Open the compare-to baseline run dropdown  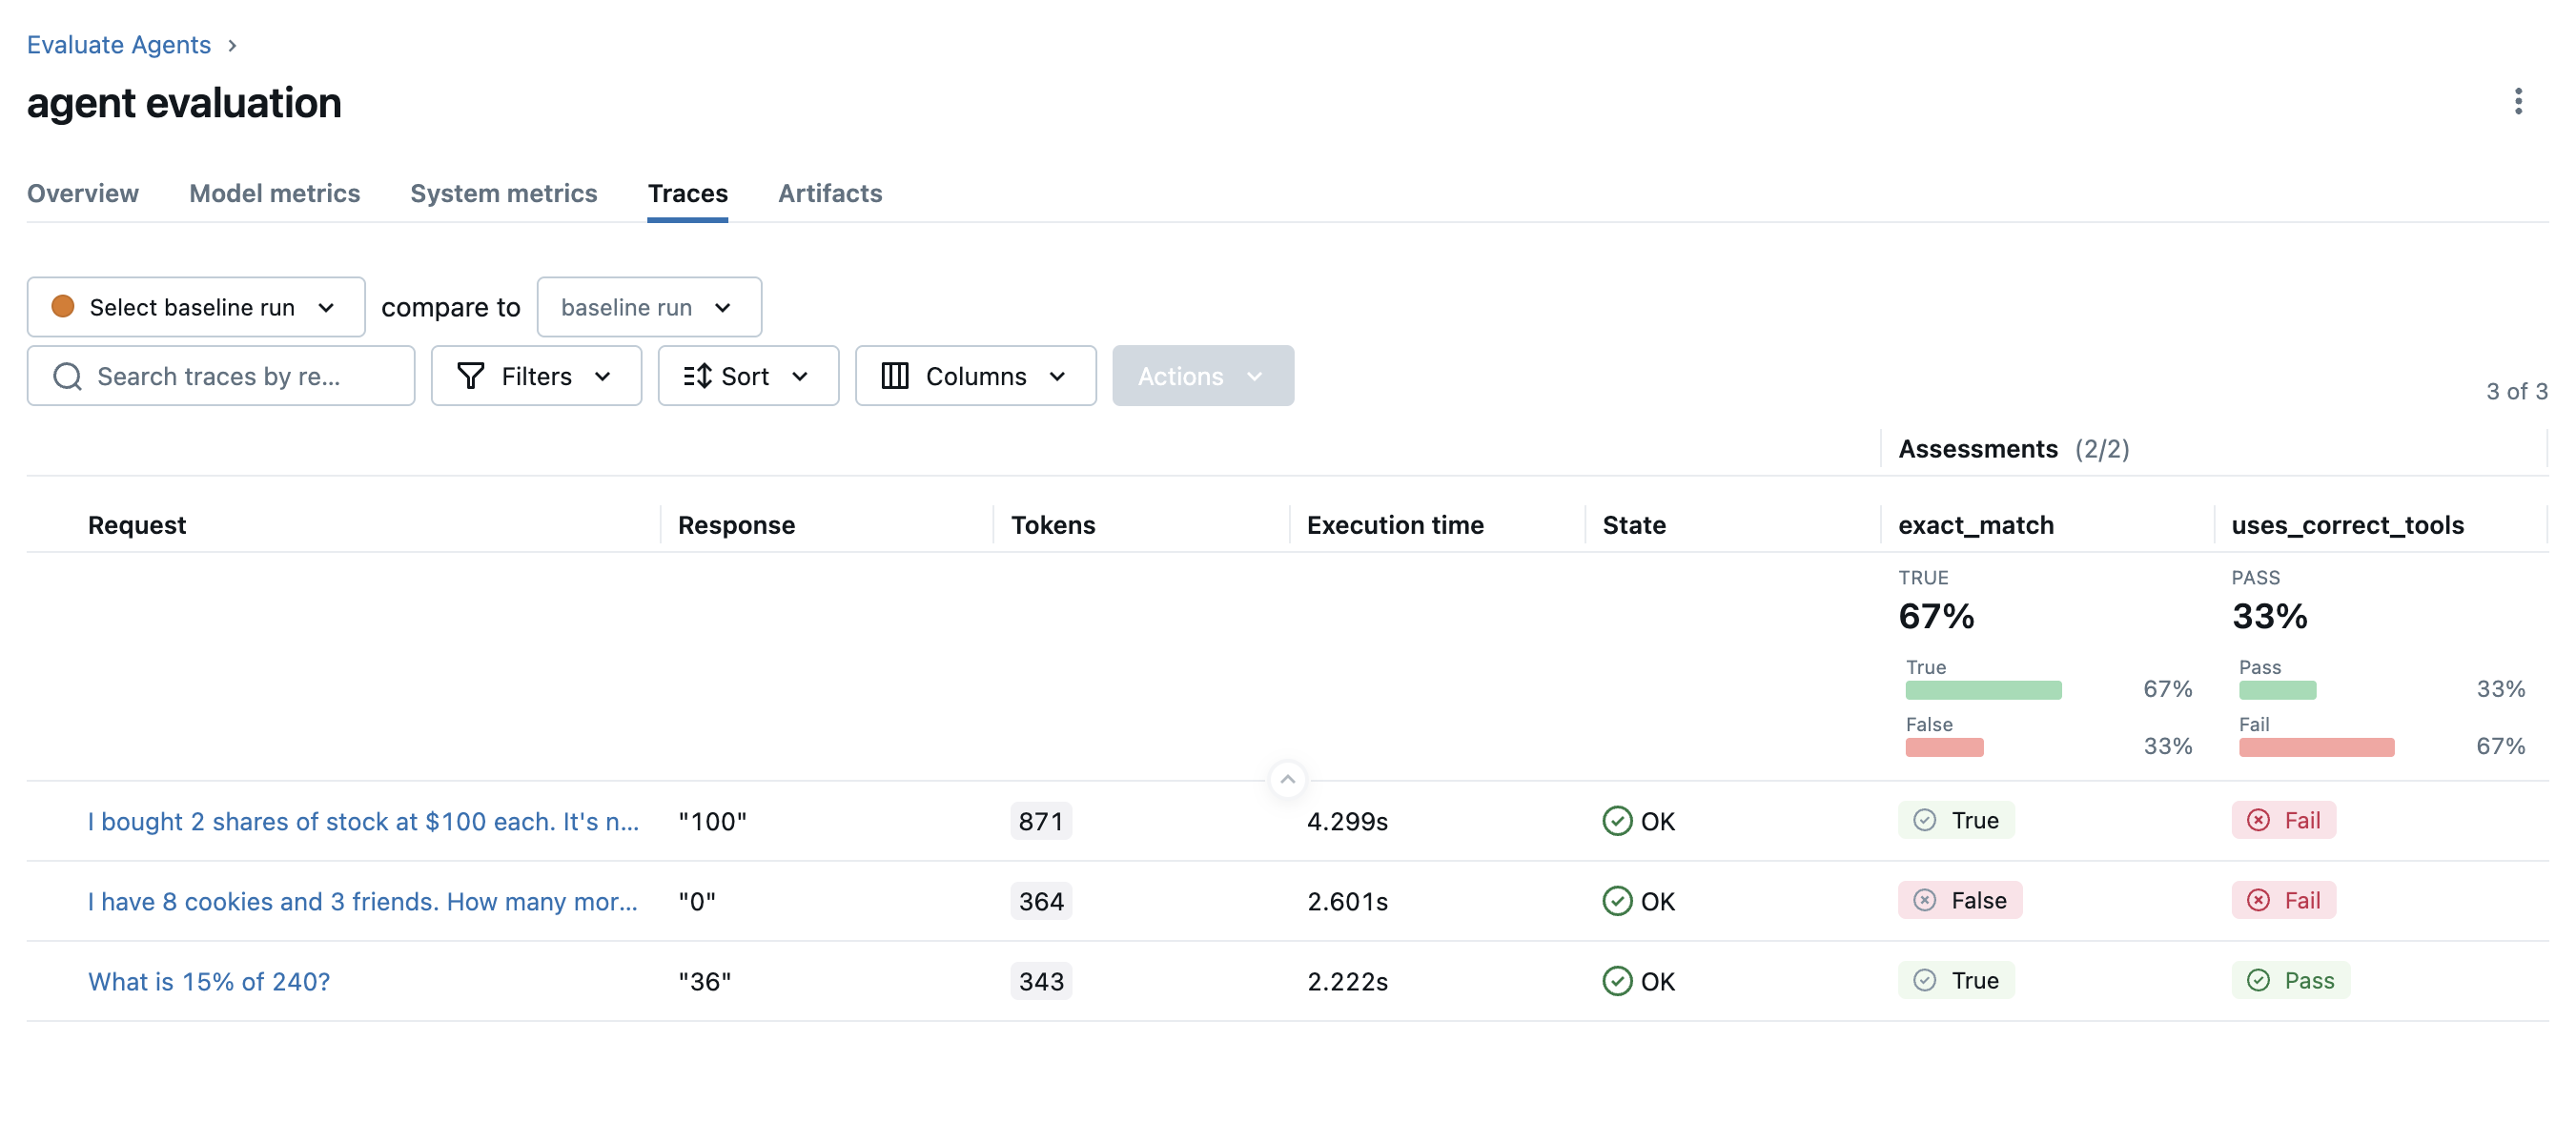[x=648, y=307]
